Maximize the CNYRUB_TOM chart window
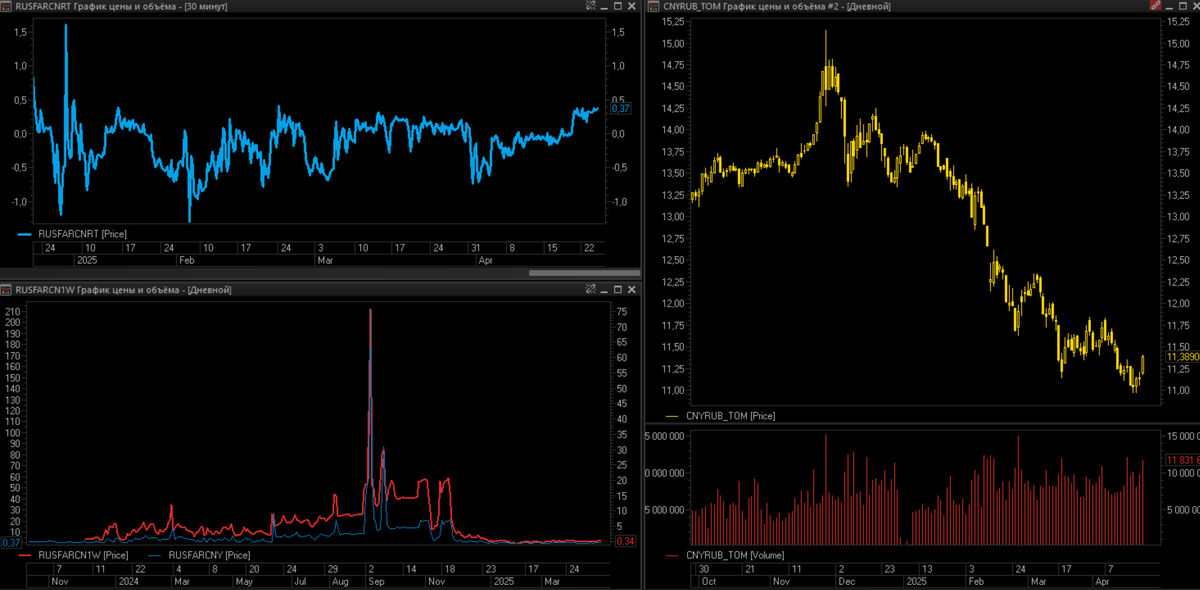 click(x=1185, y=6)
